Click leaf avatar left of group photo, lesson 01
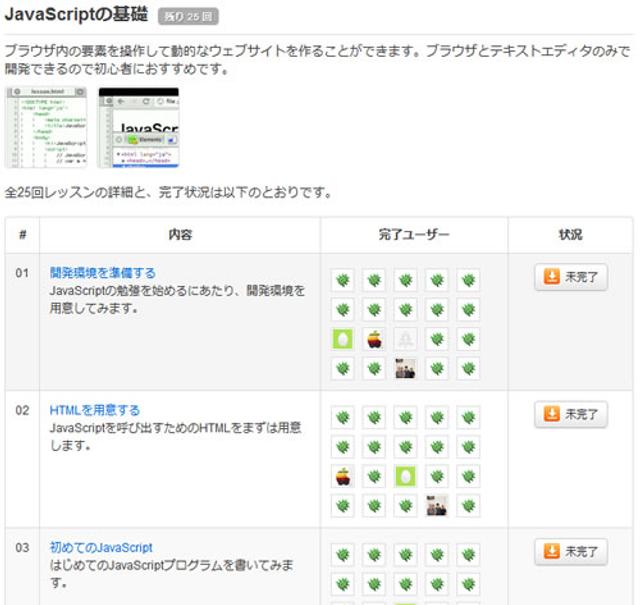640x605 pixels. point(374,368)
